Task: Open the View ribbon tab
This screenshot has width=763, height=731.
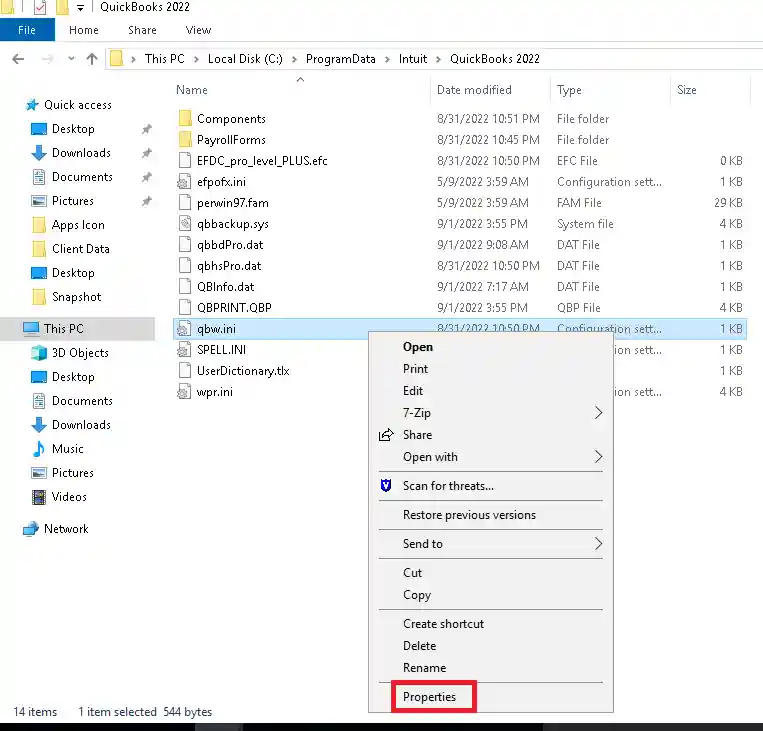Action: click(198, 30)
